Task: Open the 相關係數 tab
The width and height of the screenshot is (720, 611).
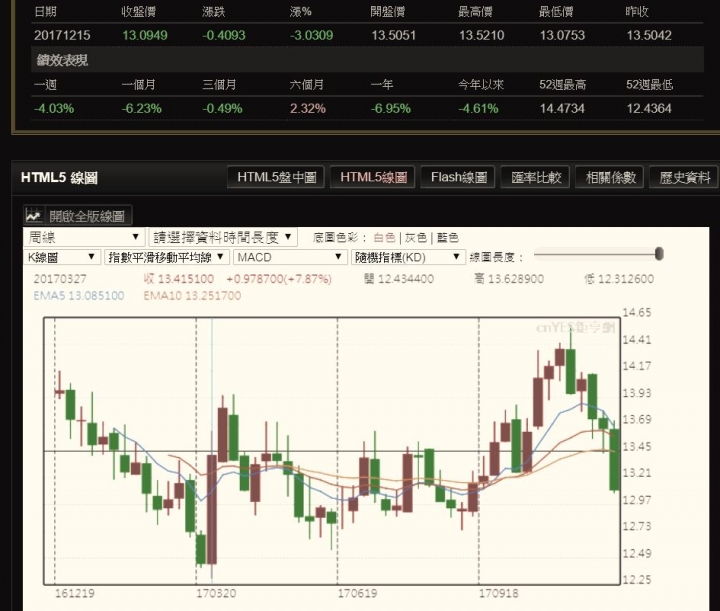Action: point(609,177)
